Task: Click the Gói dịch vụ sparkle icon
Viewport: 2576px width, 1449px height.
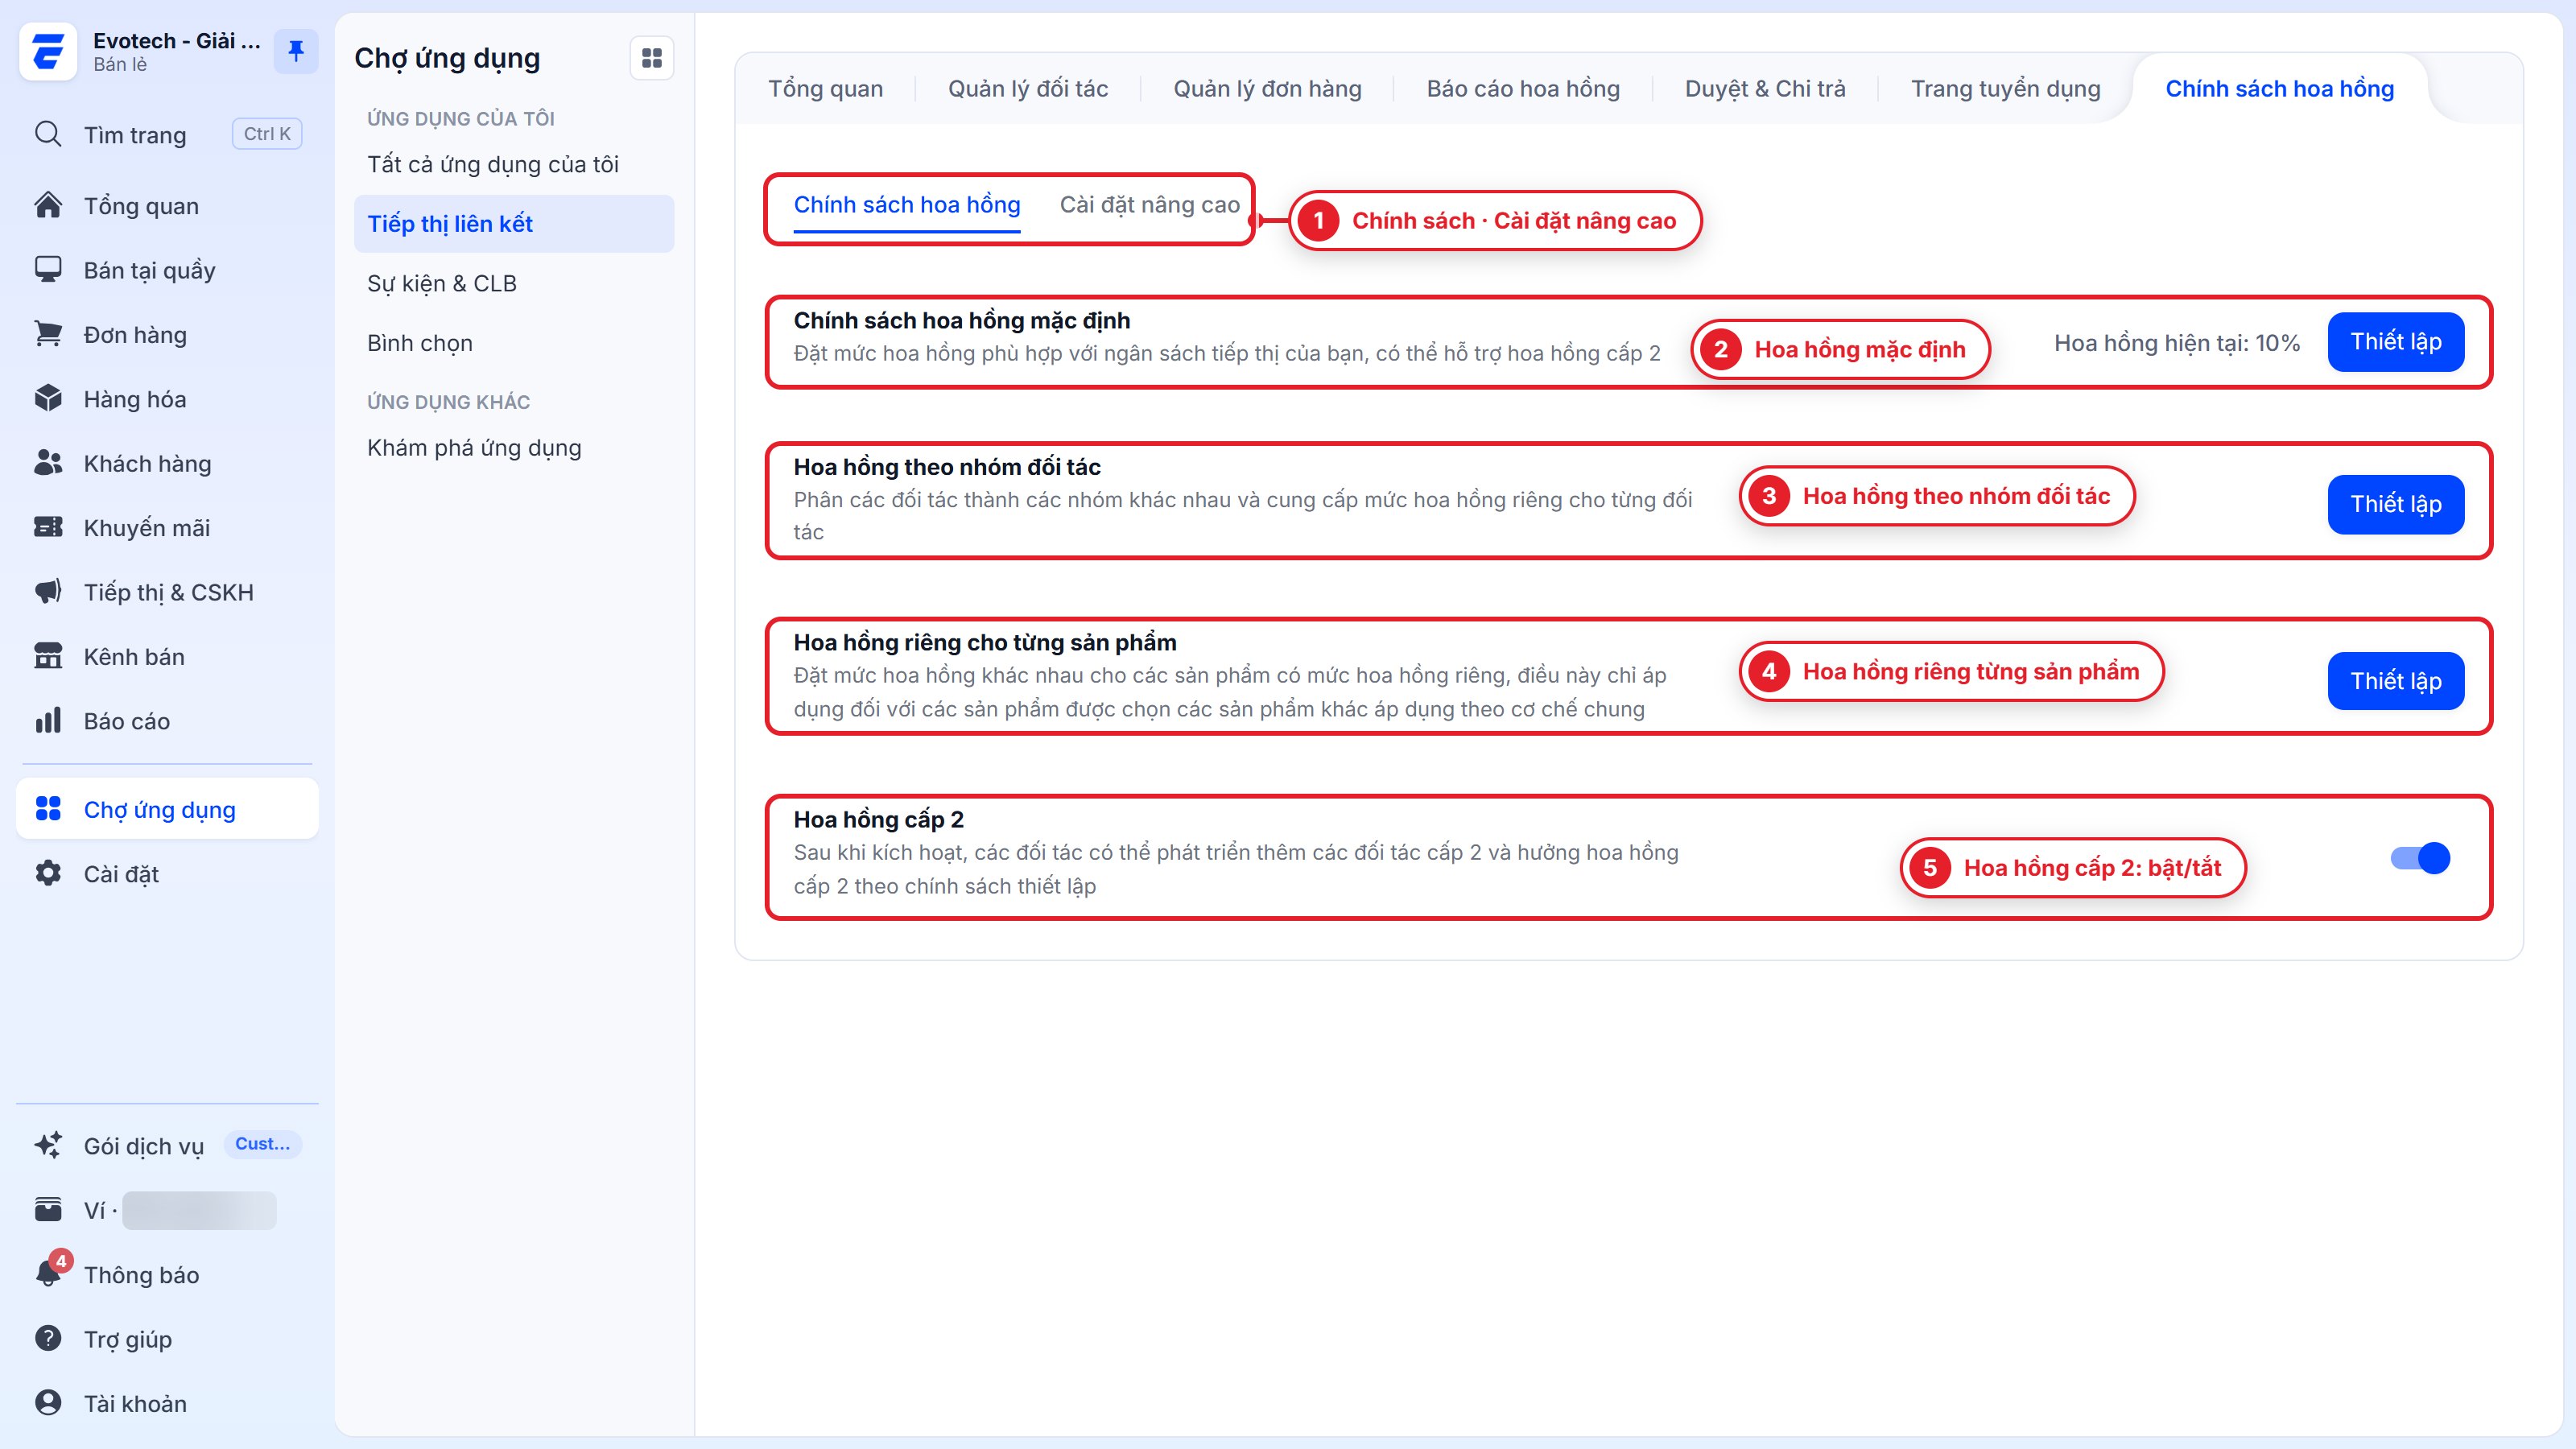Action: [48, 1145]
